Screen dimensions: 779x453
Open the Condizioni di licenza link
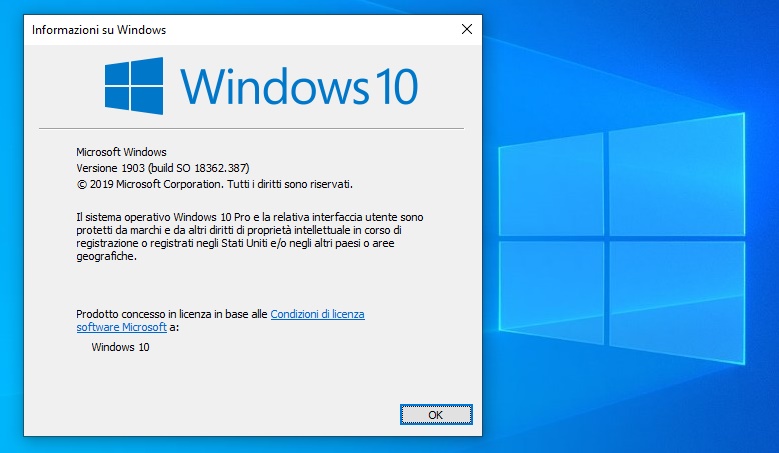(317, 314)
